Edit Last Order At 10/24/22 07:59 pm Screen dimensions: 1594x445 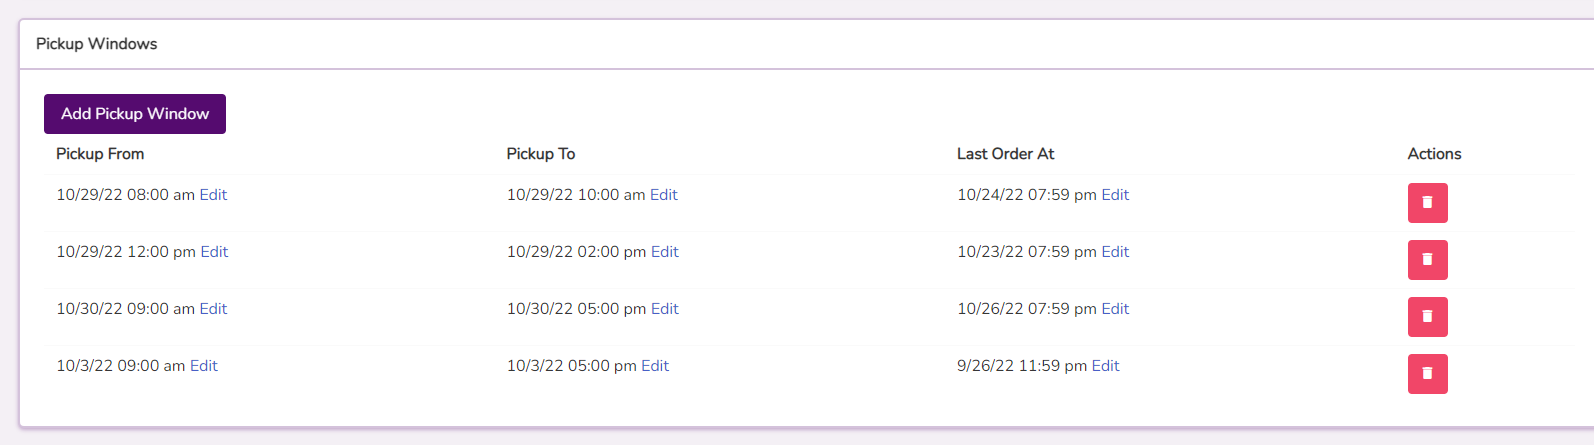(x=1115, y=195)
